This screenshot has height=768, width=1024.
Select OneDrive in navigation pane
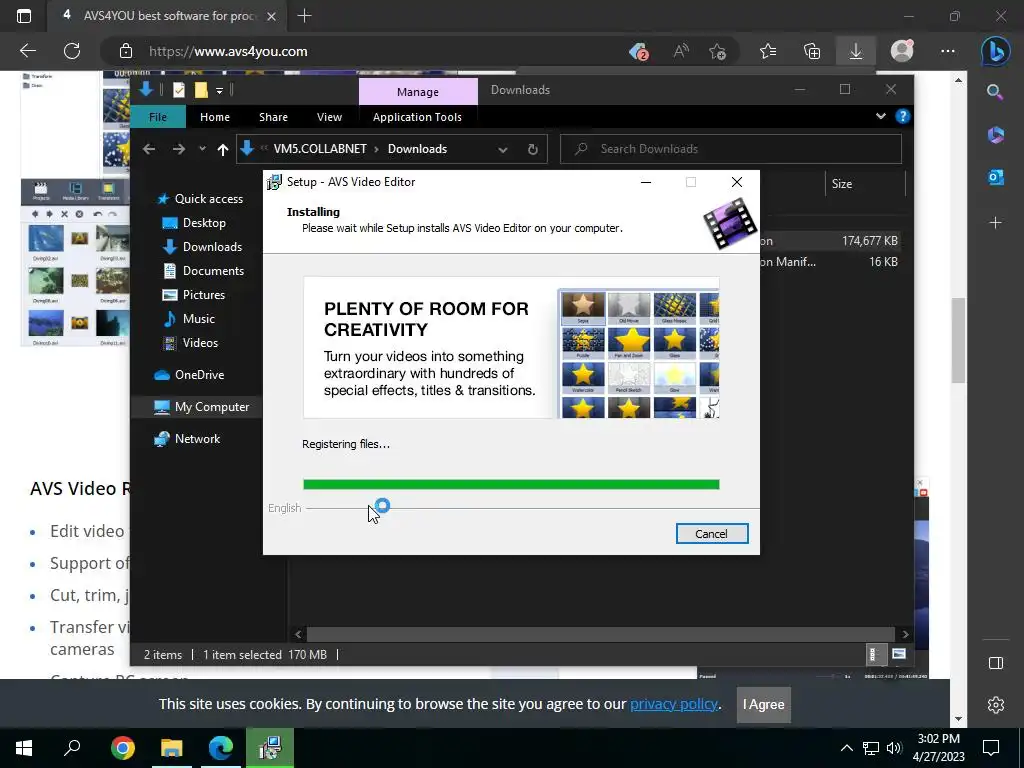(199, 375)
